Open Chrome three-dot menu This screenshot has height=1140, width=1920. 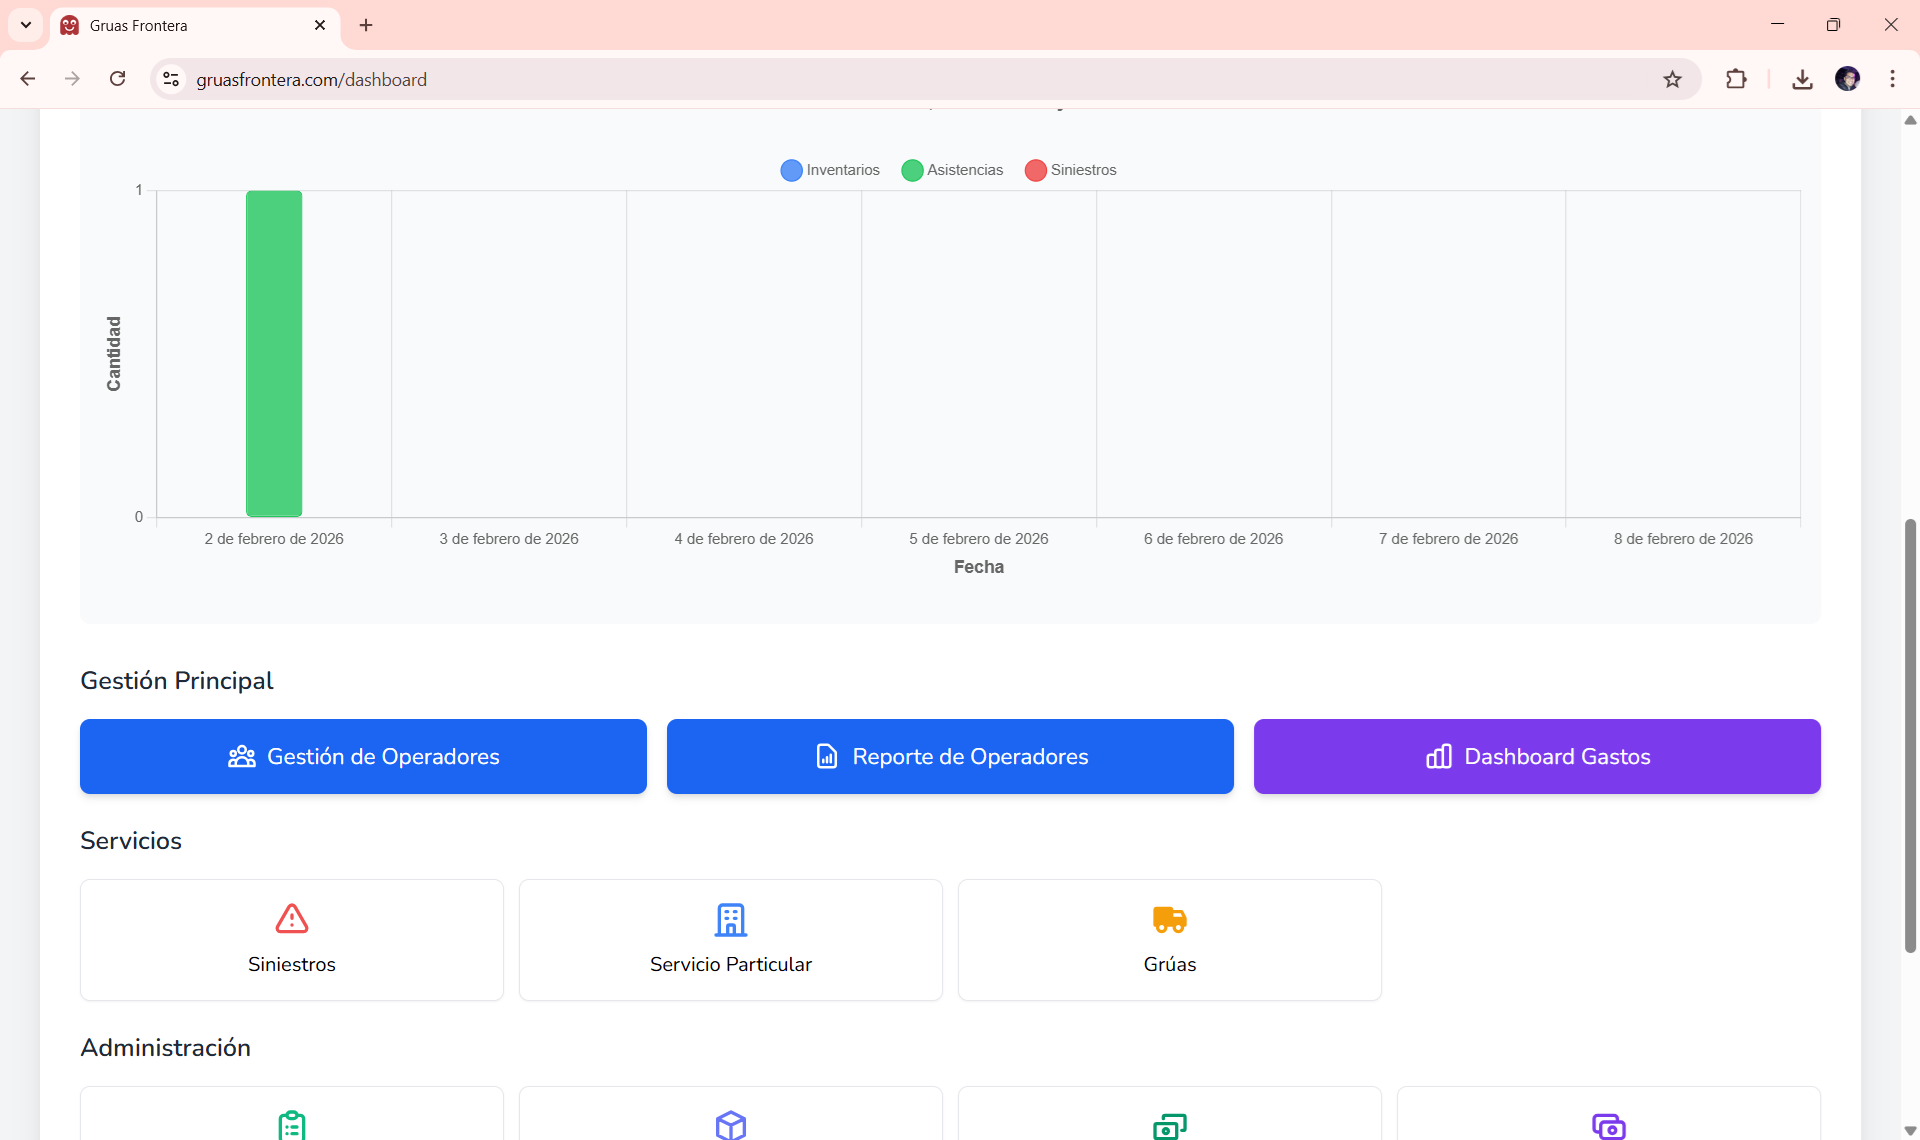coord(1892,79)
